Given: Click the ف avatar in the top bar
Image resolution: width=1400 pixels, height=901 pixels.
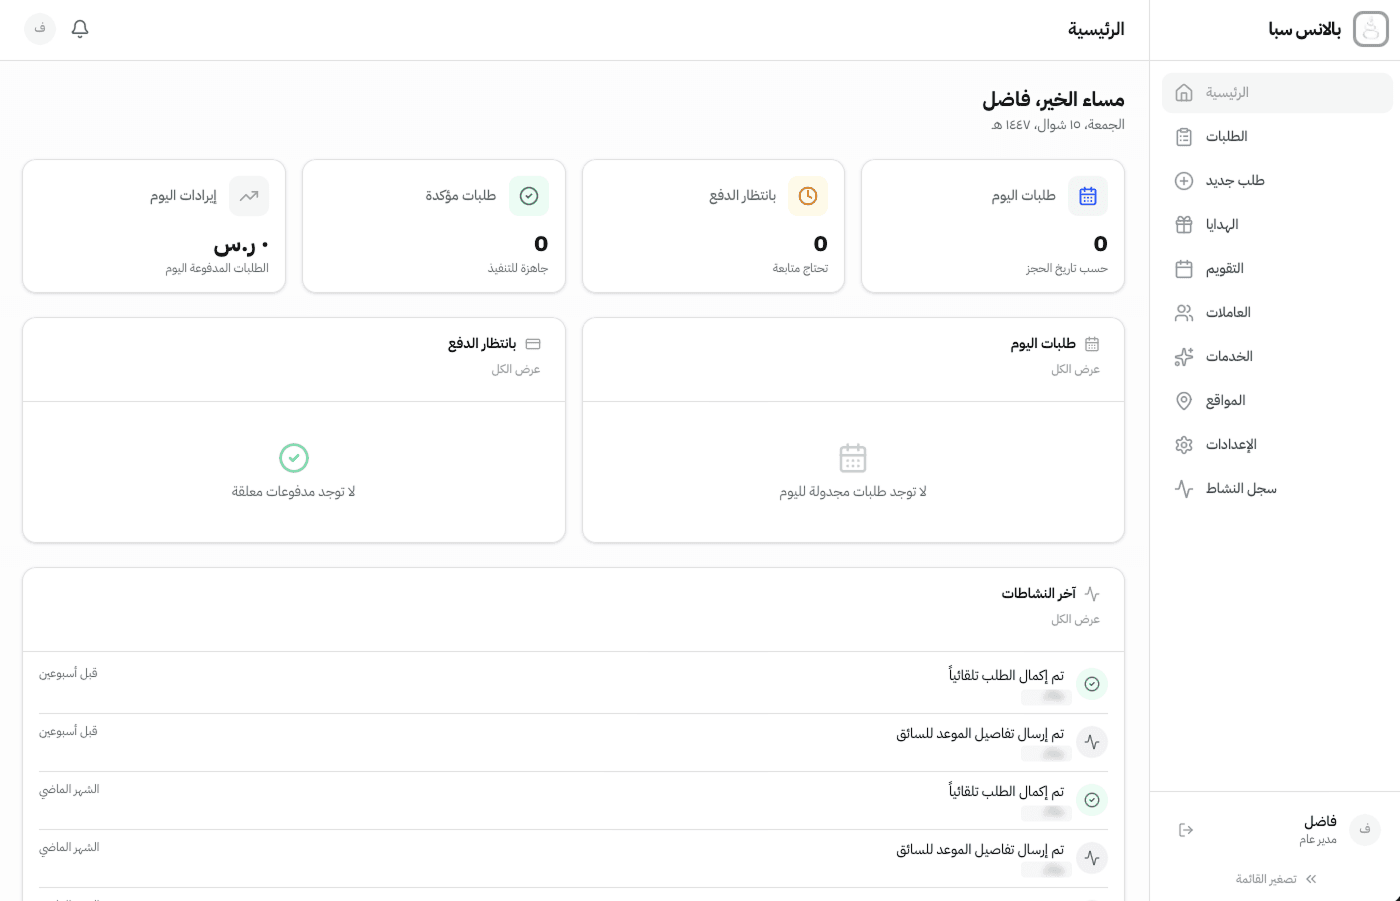Looking at the screenshot, I should [x=39, y=29].
